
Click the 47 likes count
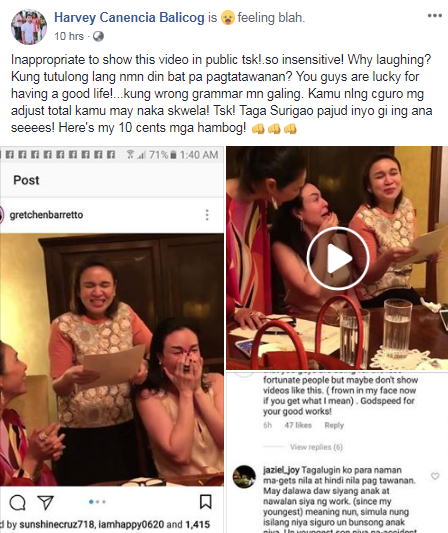pos(298,425)
